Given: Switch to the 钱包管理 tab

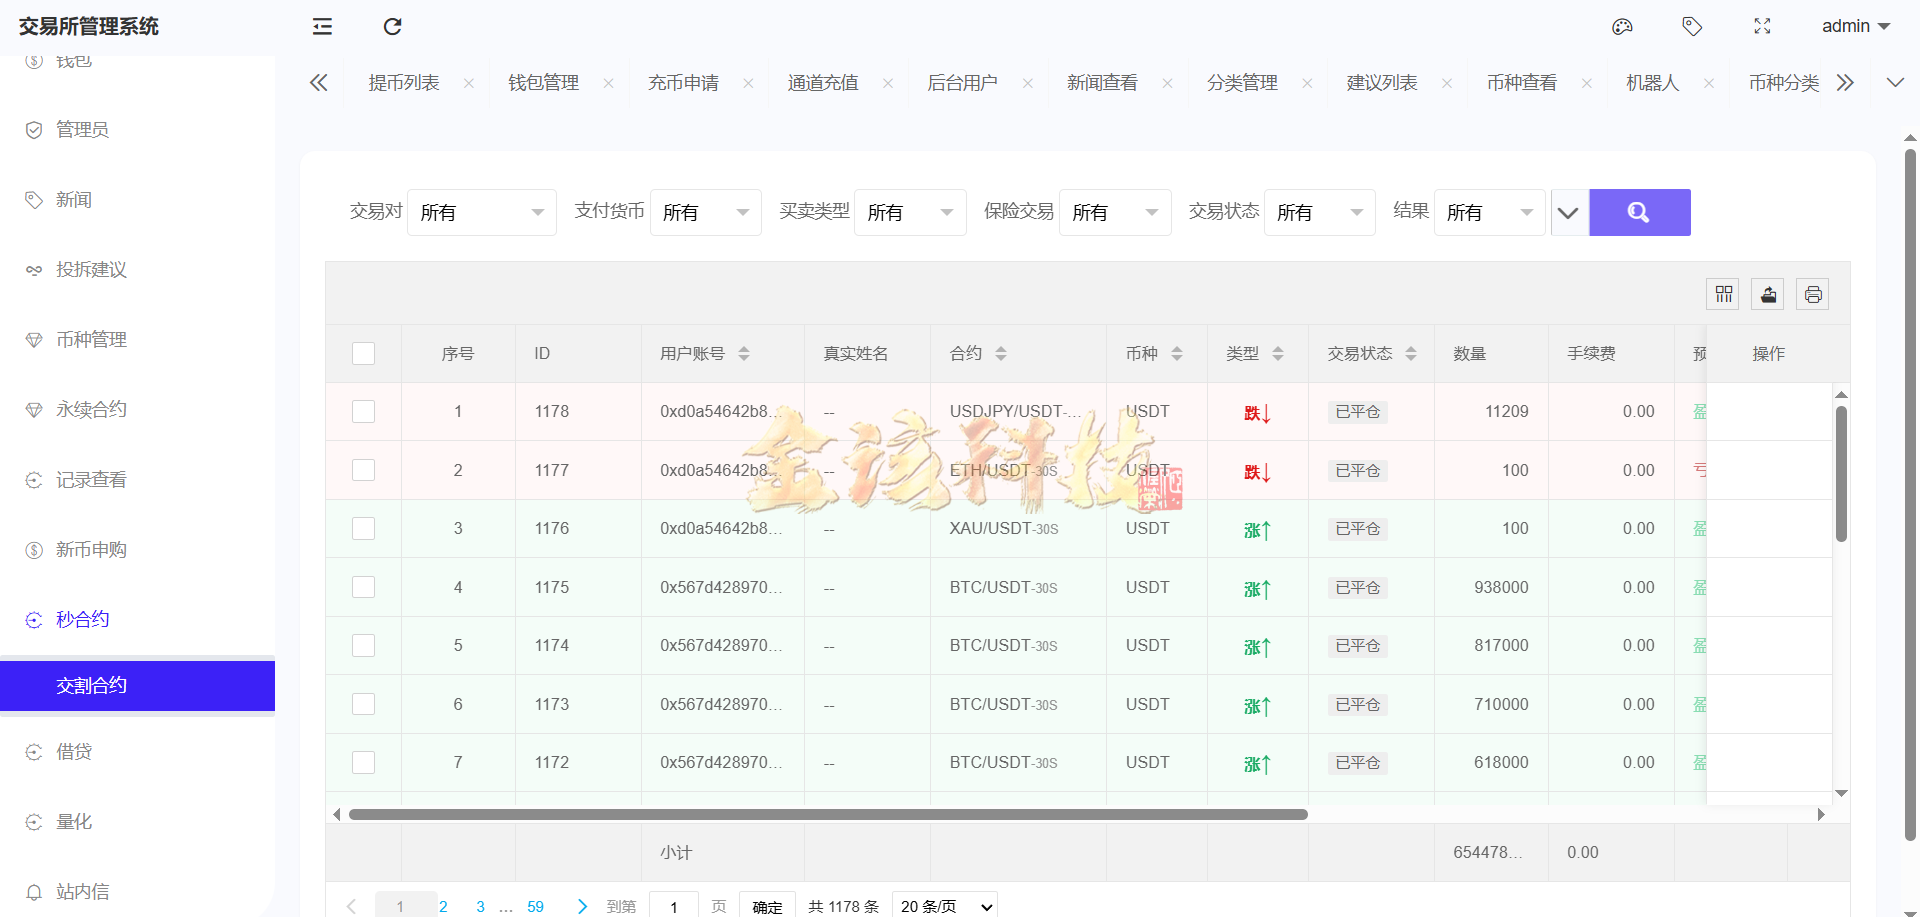Looking at the screenshot, I should click(543, 83).
